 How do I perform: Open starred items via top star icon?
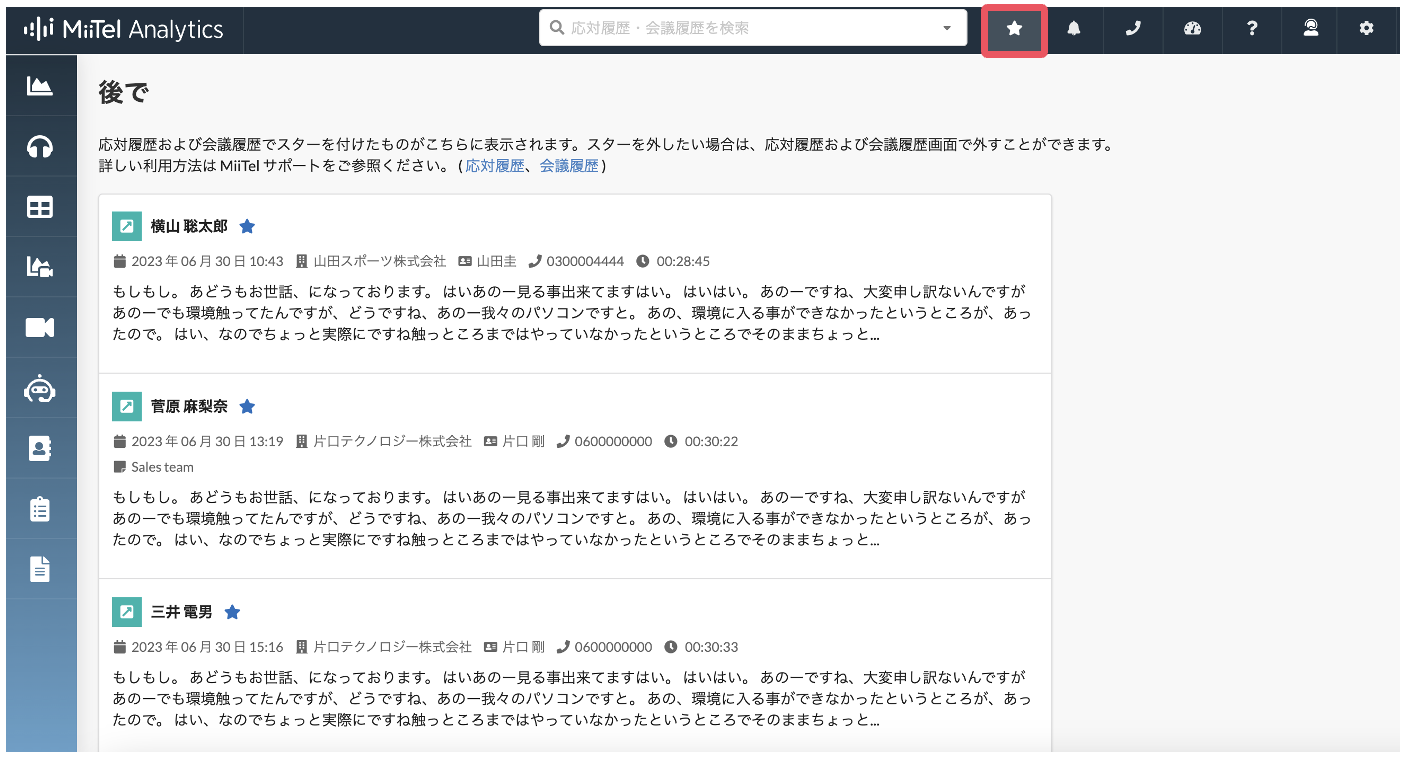(1014, 29)
